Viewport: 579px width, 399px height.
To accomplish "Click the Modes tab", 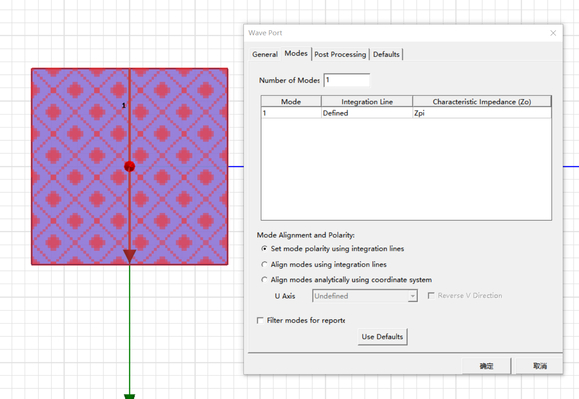I will click(296, 54).
